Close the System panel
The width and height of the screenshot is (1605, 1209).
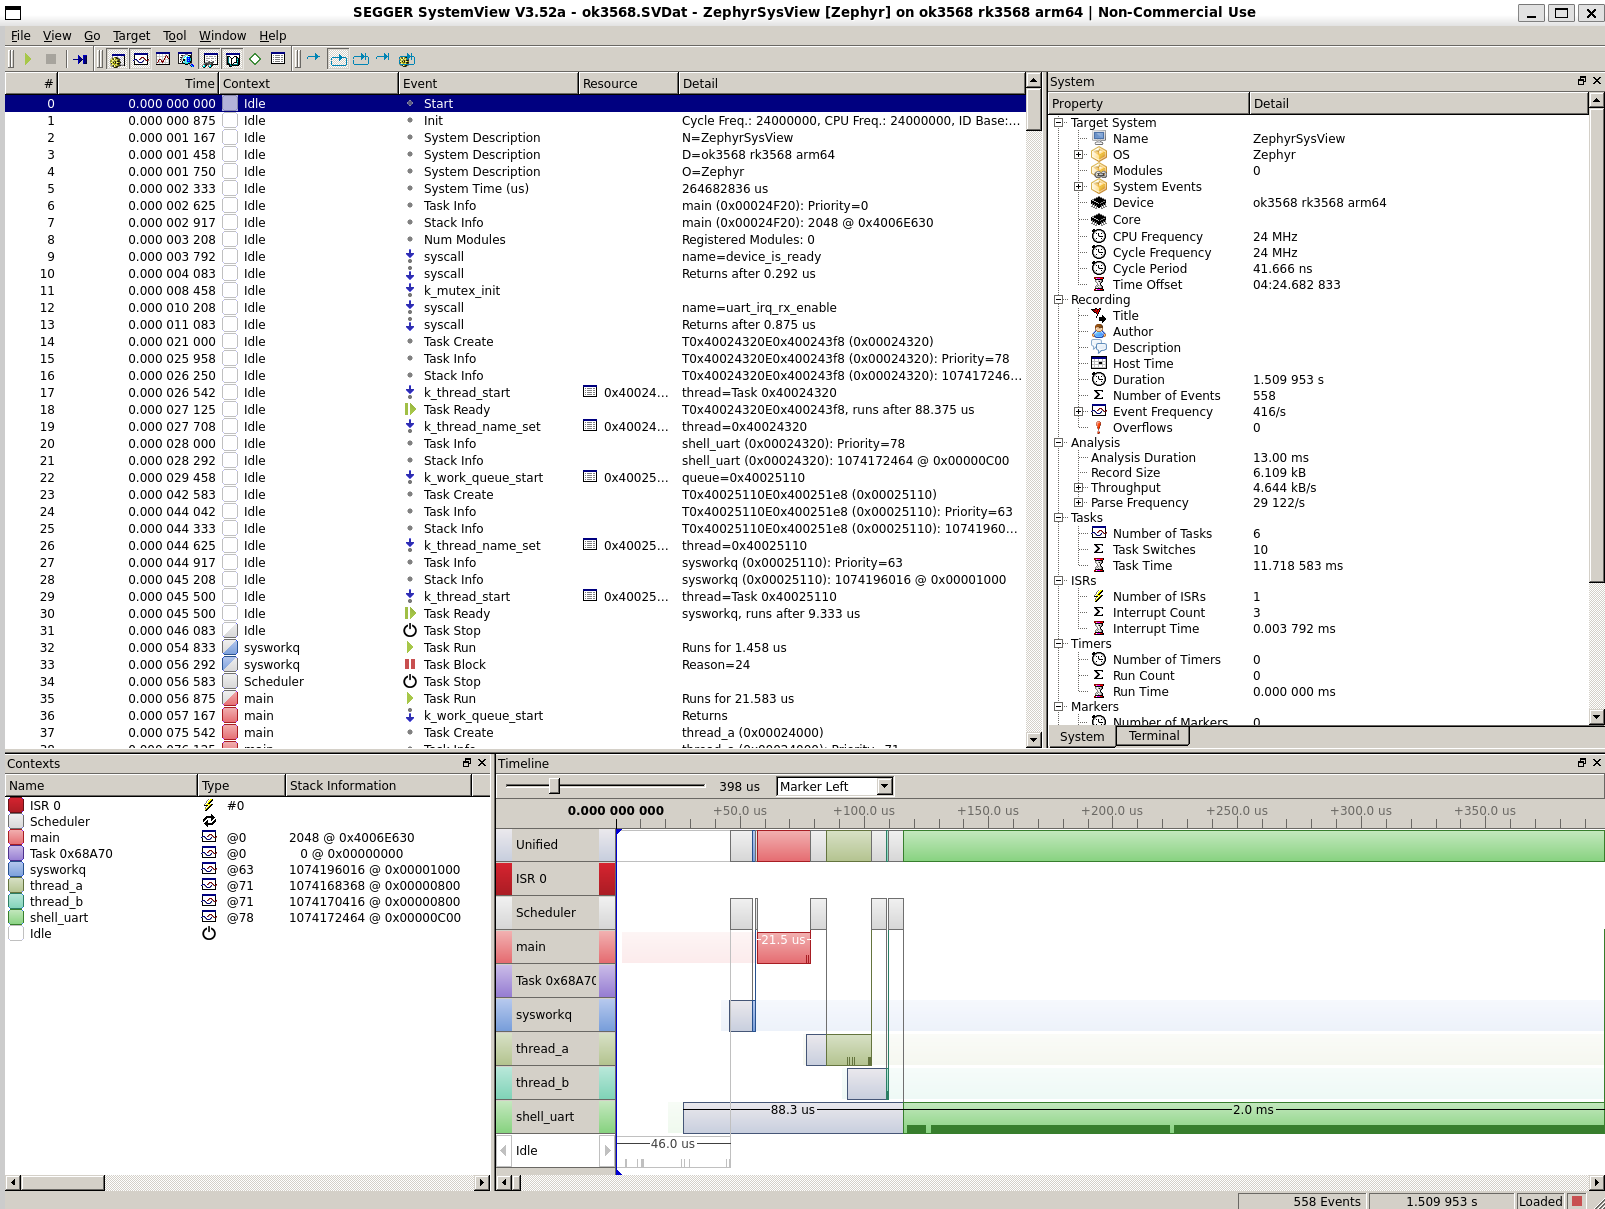point(1597,81)
